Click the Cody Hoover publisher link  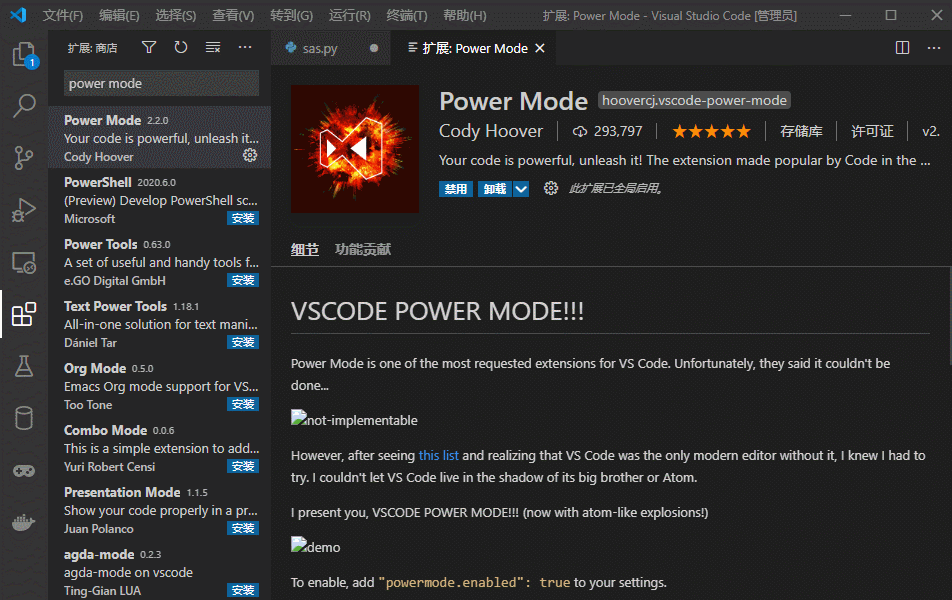(491, 131)
